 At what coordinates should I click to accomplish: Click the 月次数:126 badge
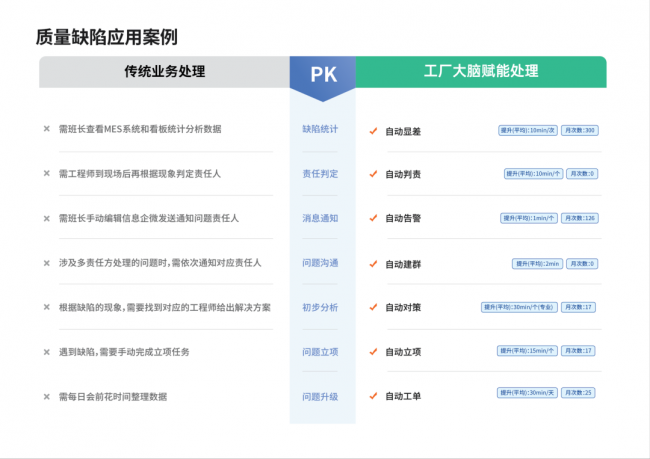580,218
